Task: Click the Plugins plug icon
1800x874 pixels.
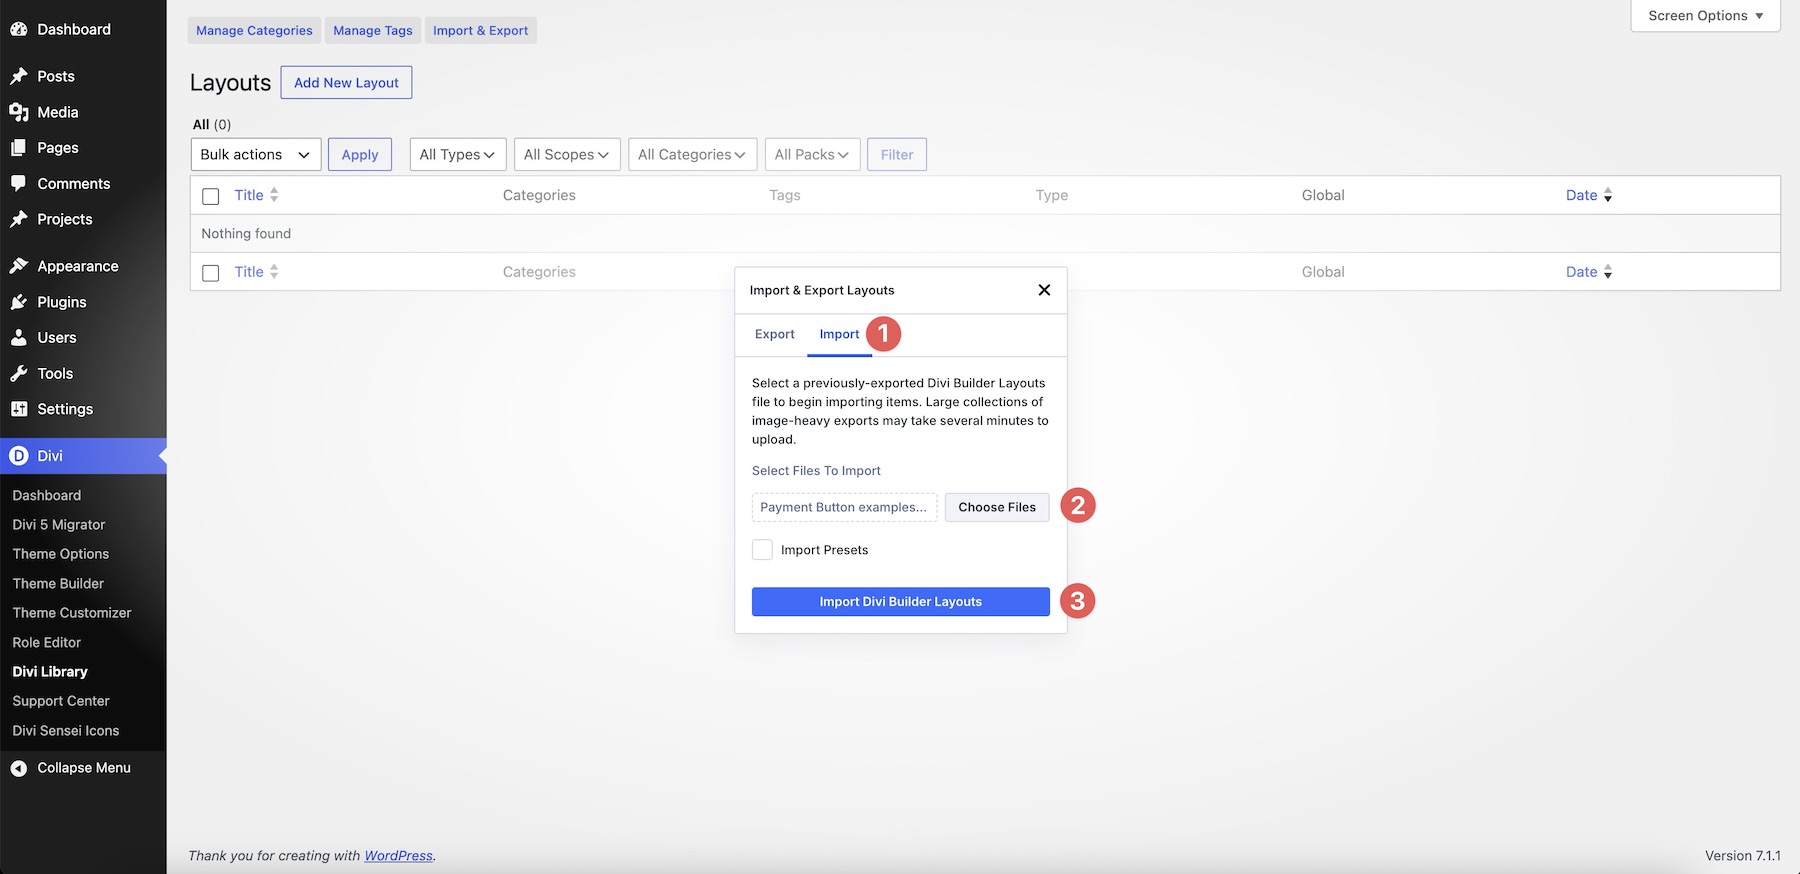Action: pyautogui.click(x=18, y=302)
